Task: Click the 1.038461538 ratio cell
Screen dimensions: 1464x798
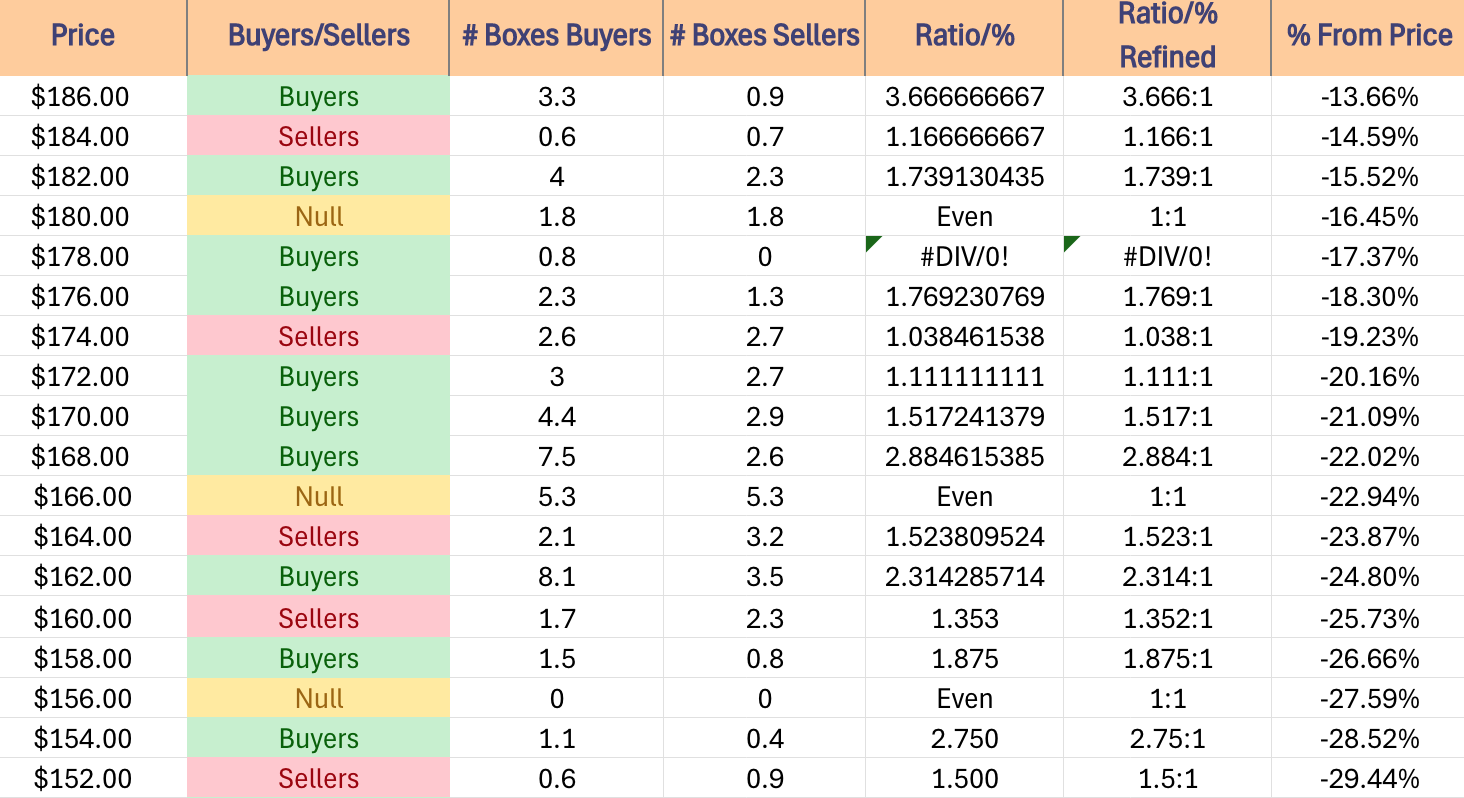Action: (x=964, y=337)
